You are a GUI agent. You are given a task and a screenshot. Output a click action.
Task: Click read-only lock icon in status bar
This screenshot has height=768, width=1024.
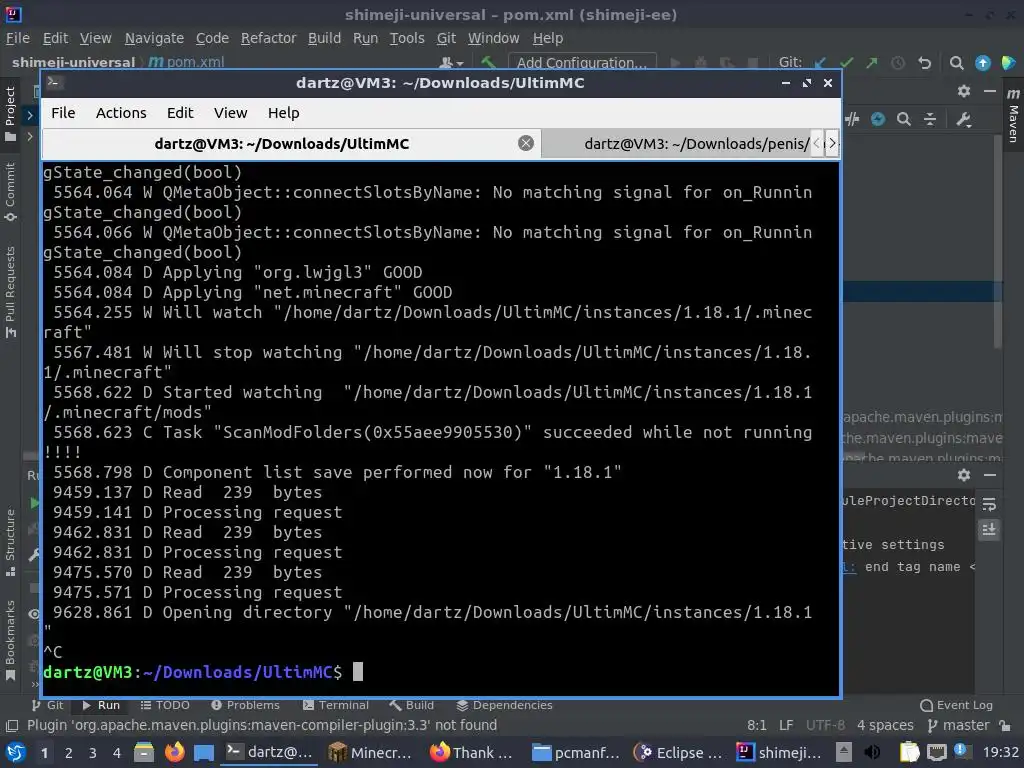1005,726
